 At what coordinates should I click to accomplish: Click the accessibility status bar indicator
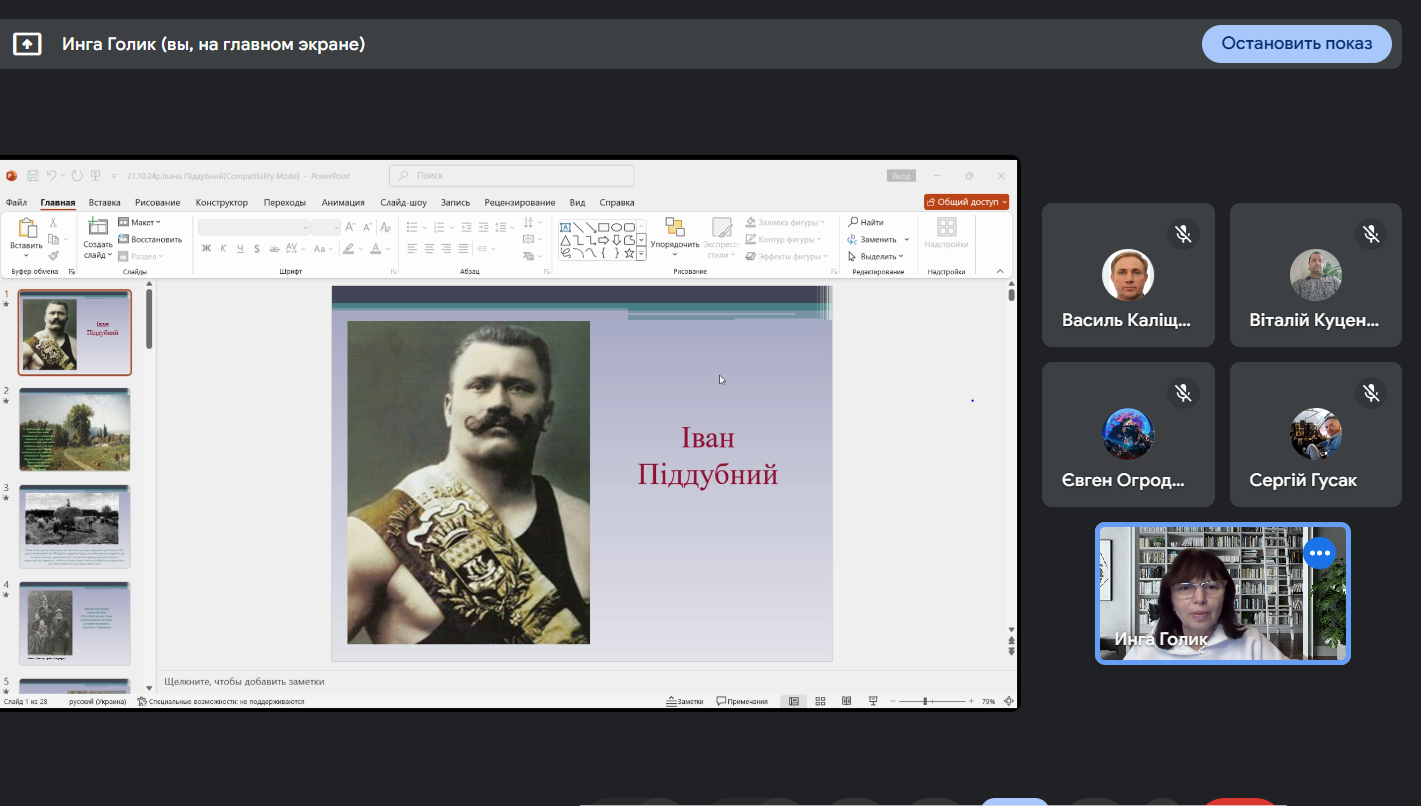[221, 702]
